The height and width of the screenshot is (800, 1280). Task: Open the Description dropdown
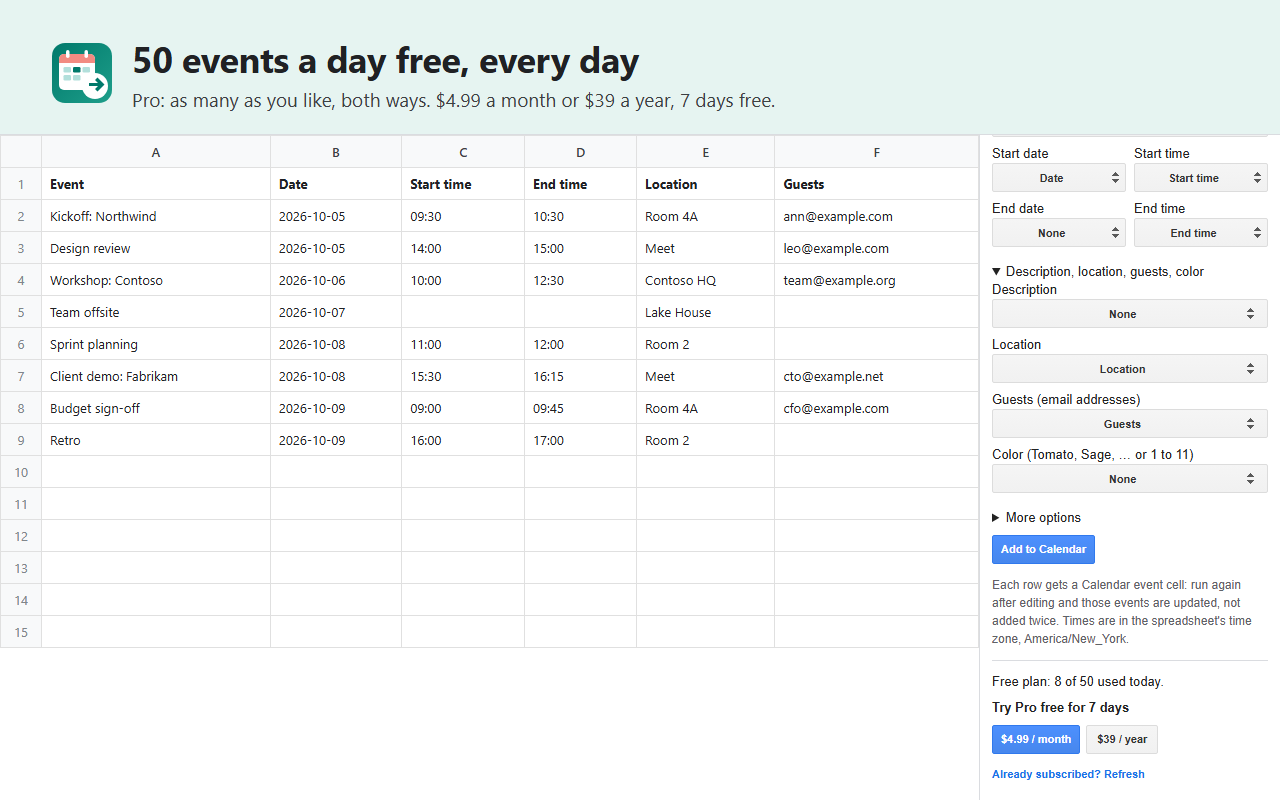1130,314
